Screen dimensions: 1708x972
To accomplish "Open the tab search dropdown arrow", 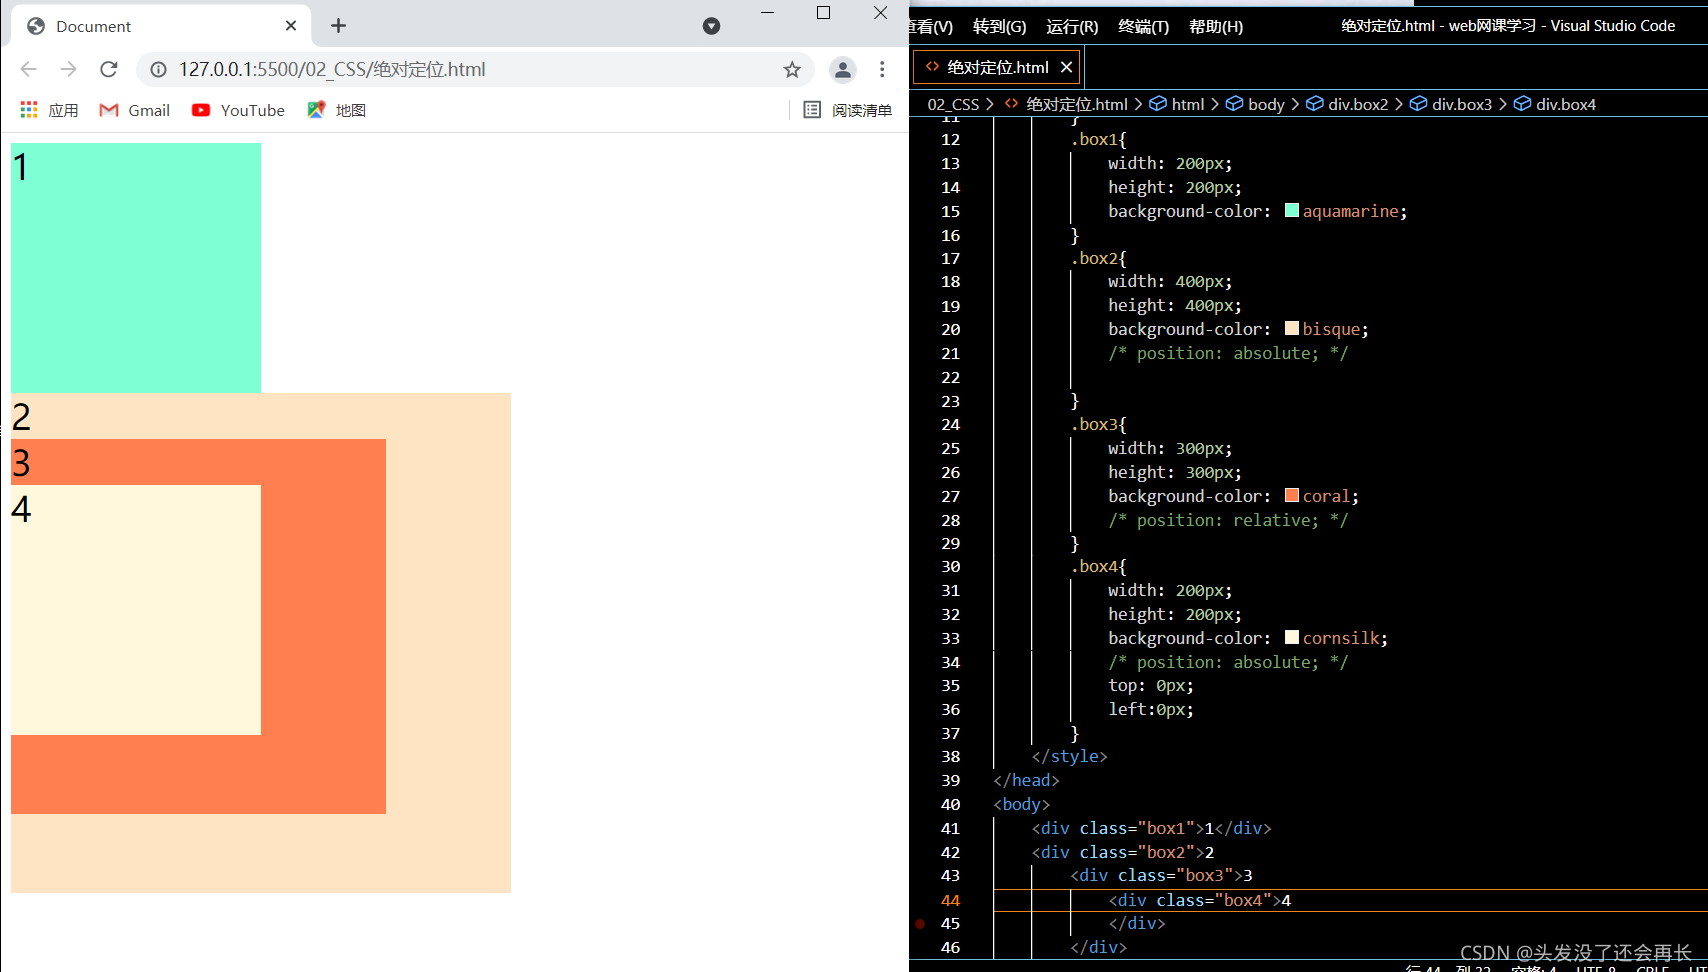I will (711, 26).
